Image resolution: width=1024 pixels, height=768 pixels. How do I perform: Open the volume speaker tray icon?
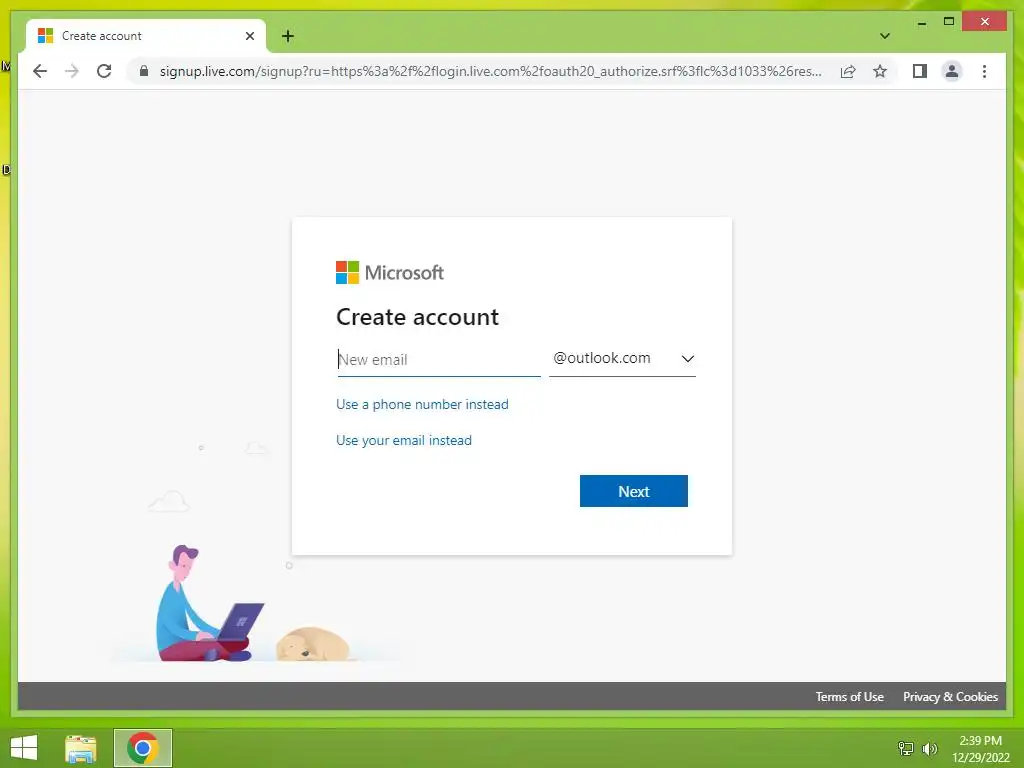tap(929, 748)
